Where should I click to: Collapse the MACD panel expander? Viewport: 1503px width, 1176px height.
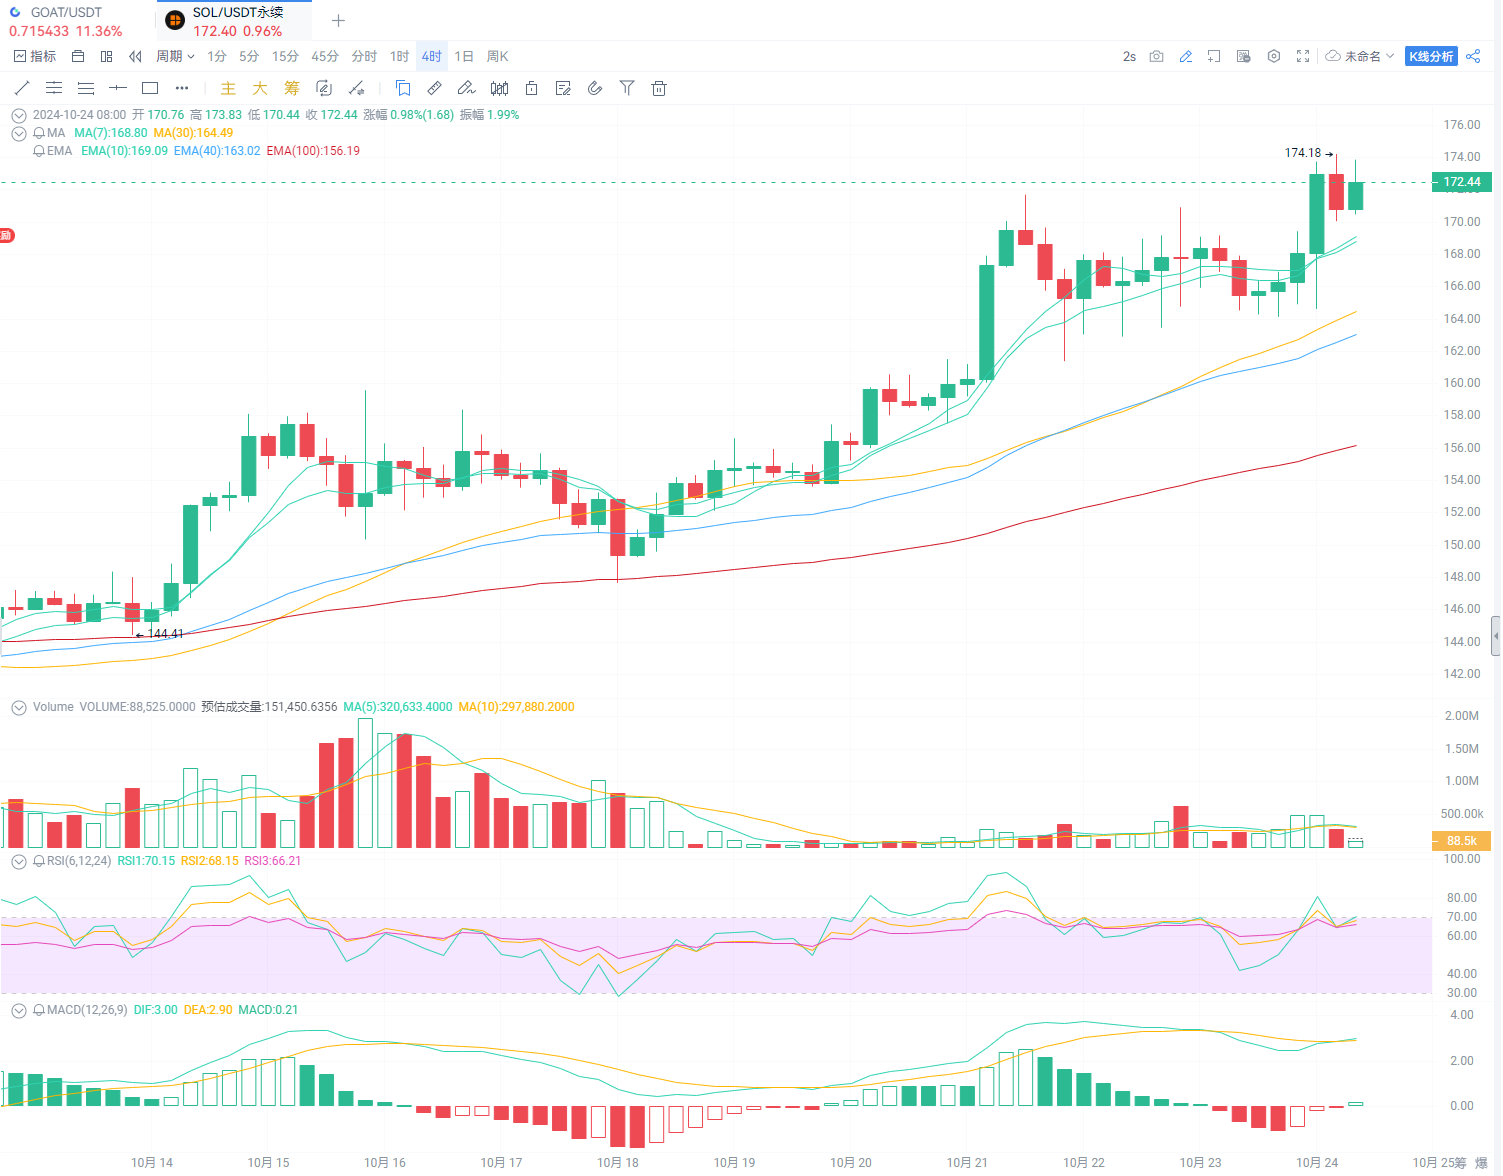point(19,1010)
